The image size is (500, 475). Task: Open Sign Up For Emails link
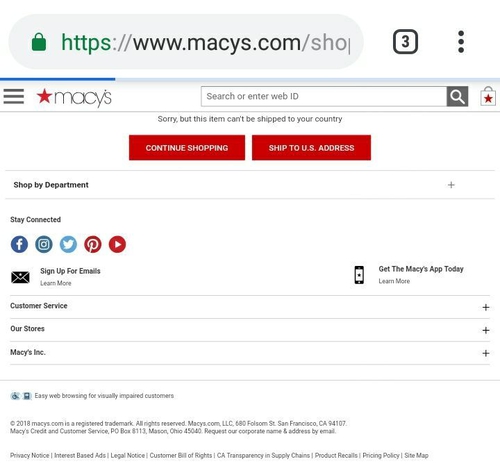click(x=70, y=271)
